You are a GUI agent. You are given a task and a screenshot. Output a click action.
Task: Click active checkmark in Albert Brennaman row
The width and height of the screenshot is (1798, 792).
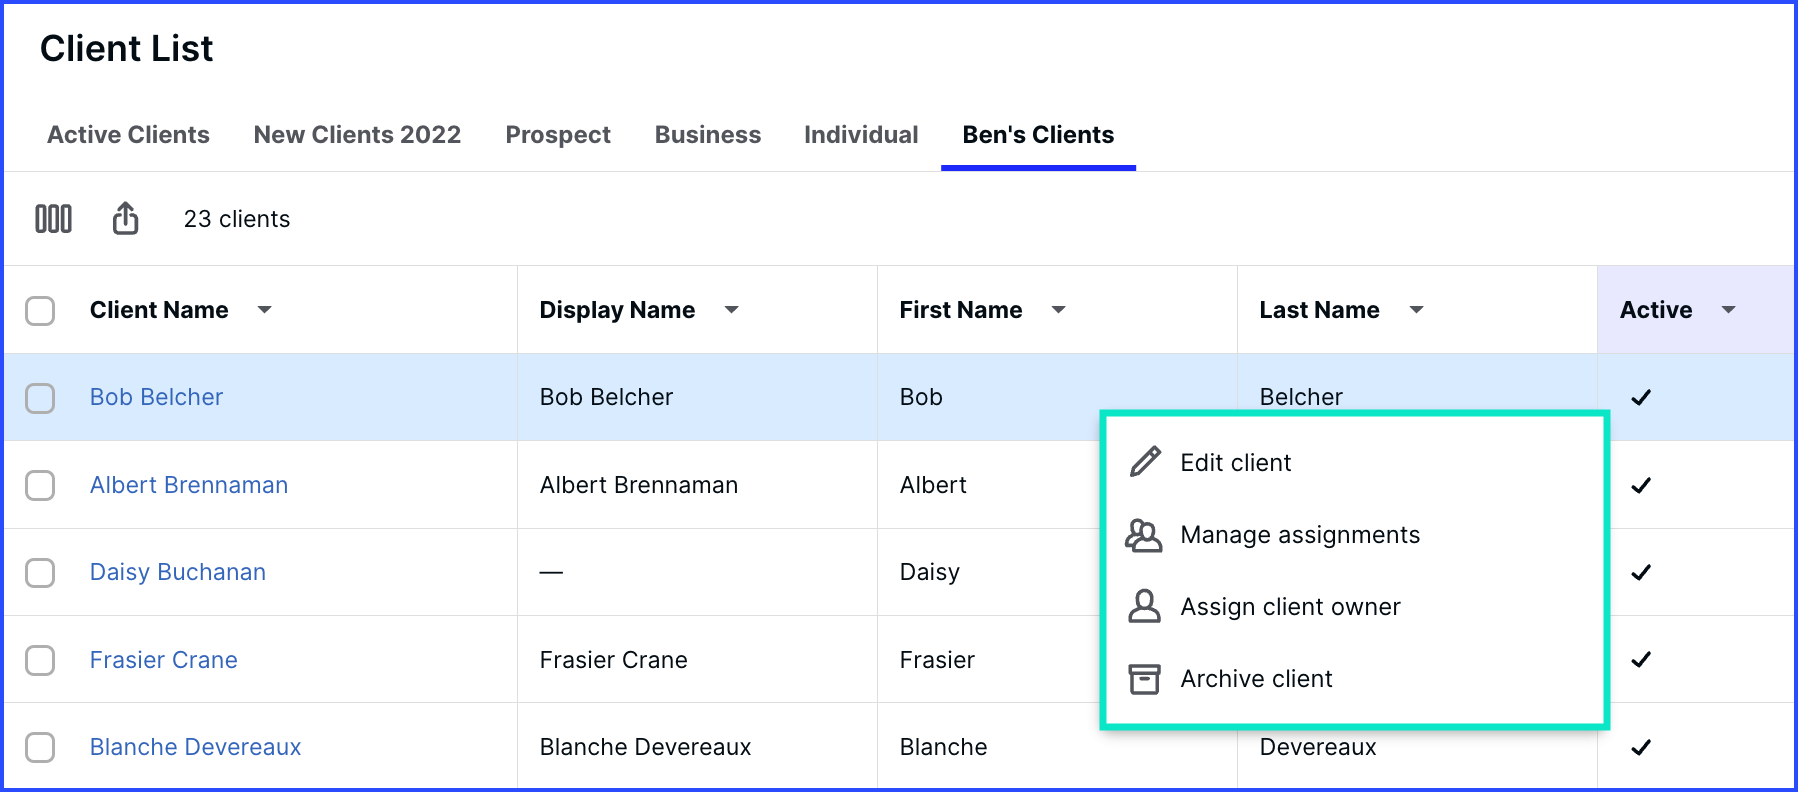coord(1641,485)
